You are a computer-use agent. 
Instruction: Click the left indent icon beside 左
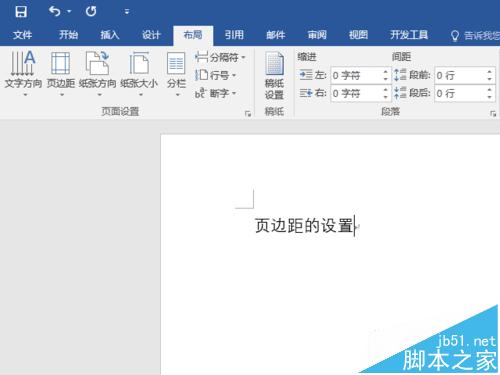point(306,75)
